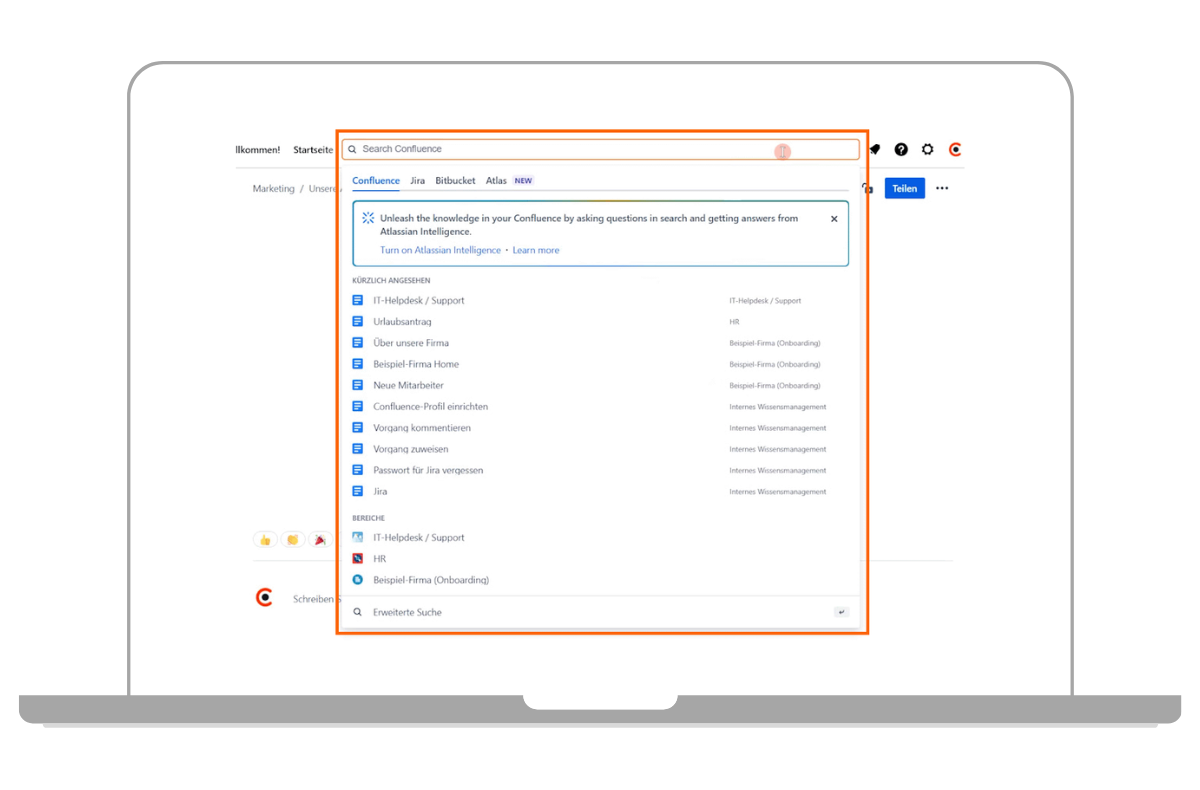Viewport: 1200px width, 790px height.
Task: Dismiss the Atlassian Intelligence banner
Action: click(x=834, y=219)
